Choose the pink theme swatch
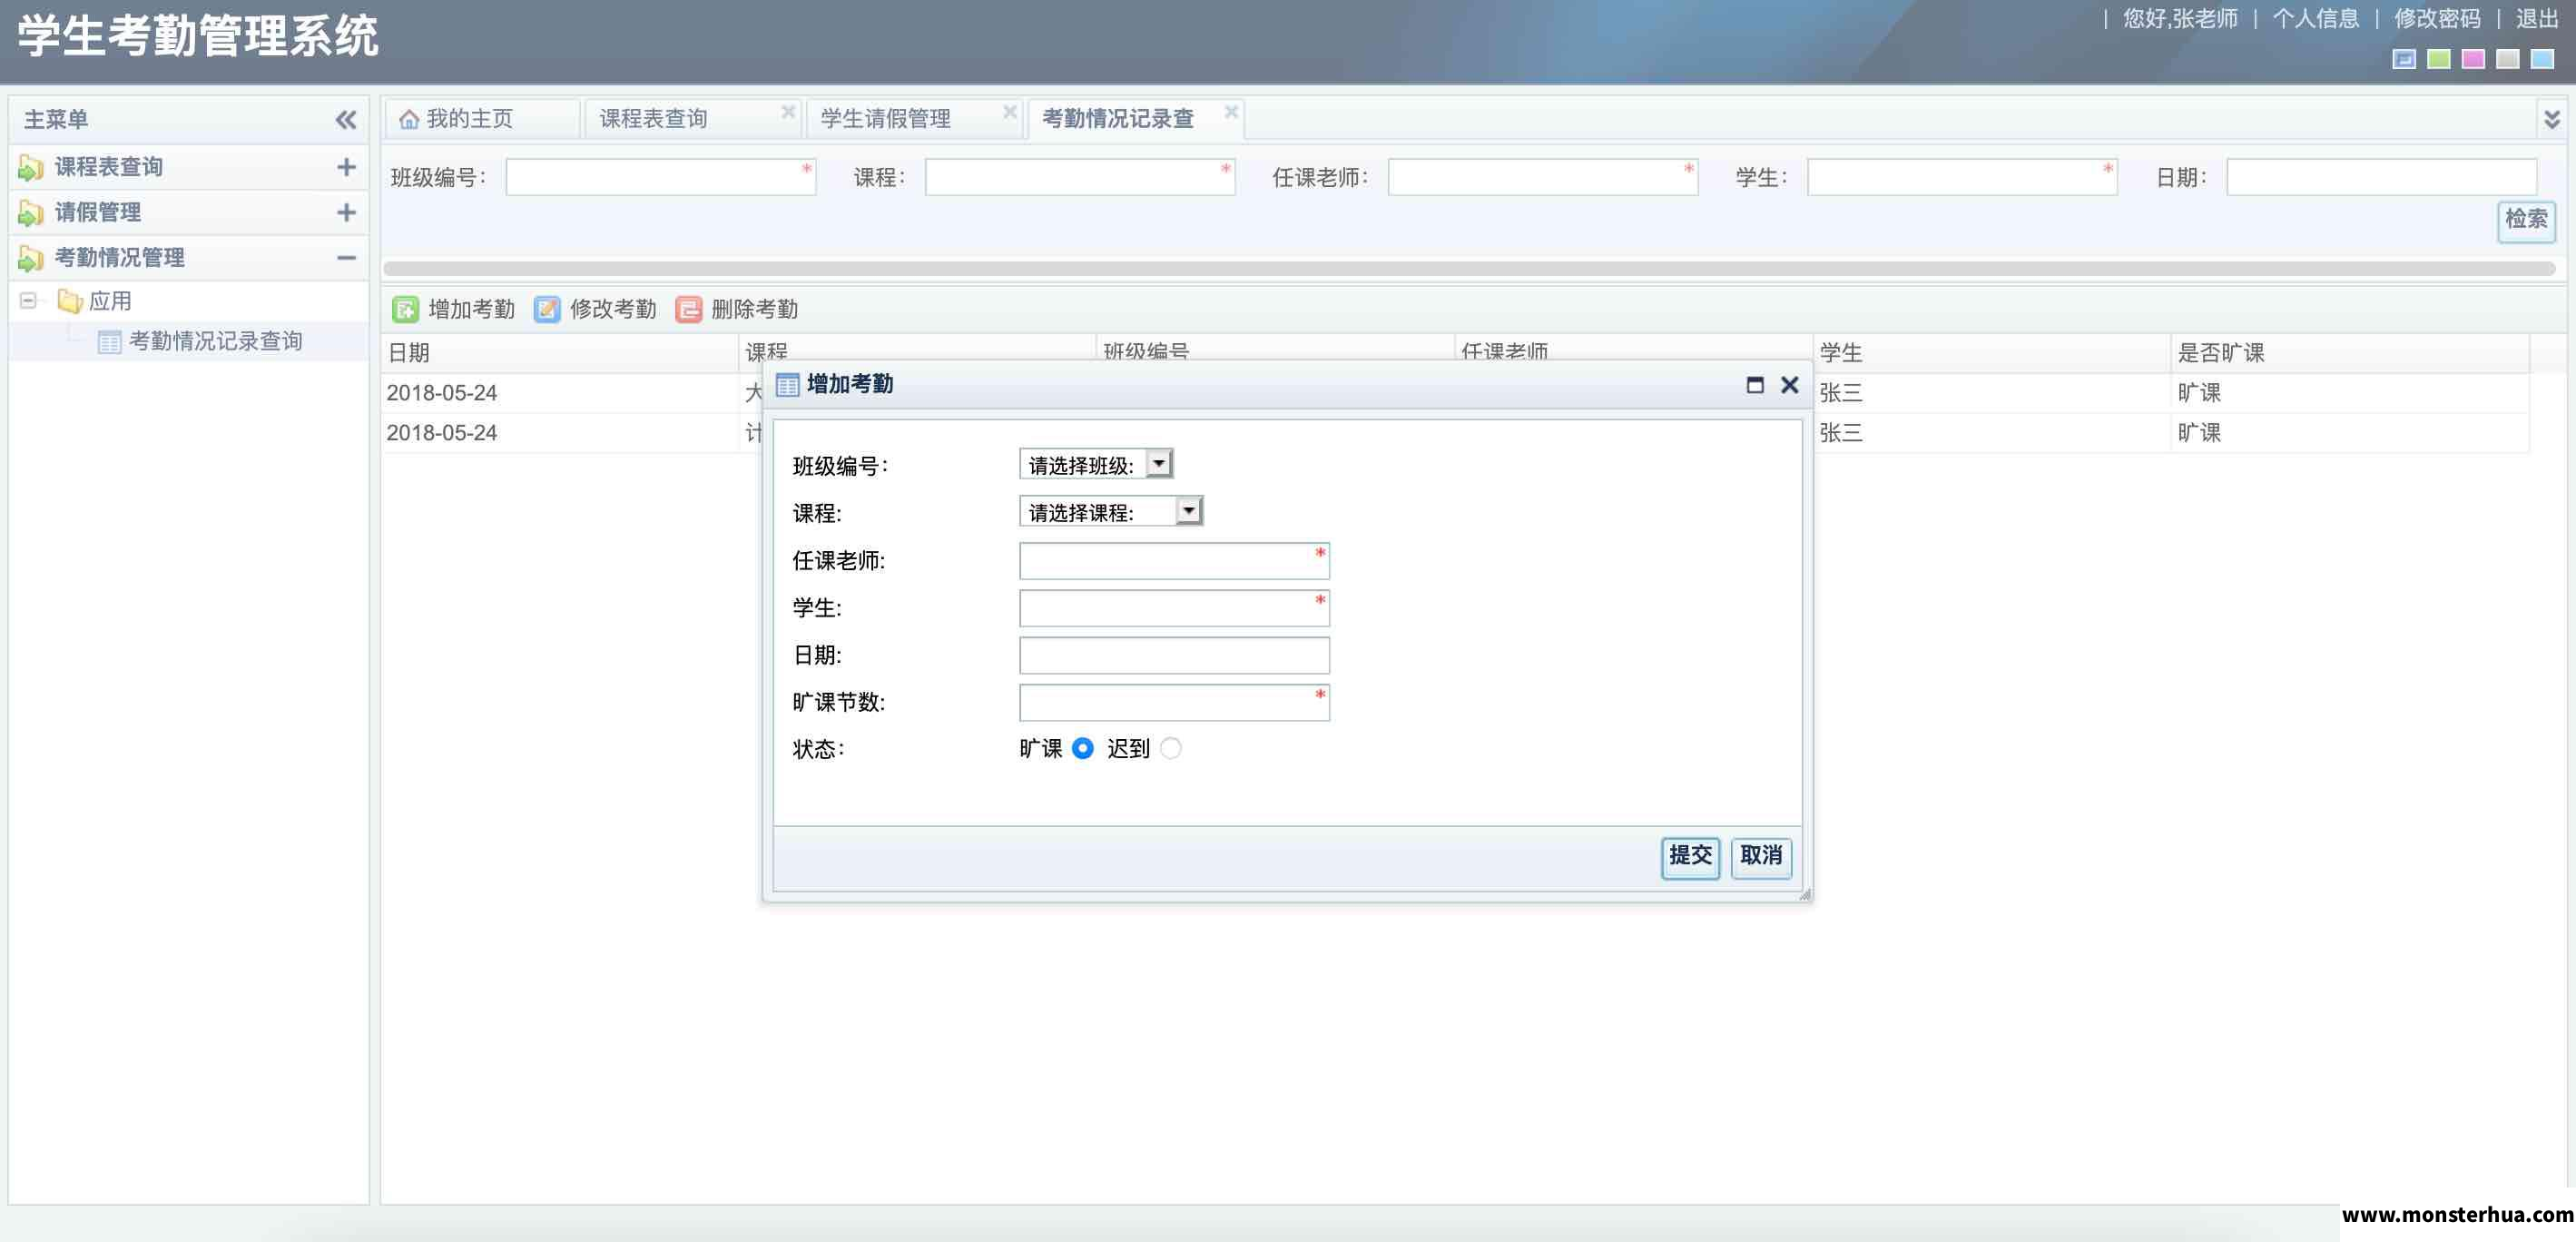 (x=2473, y=59)
